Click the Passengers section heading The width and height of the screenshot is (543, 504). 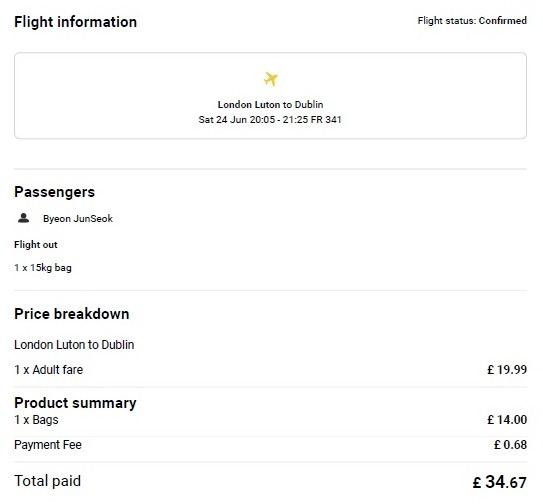[x=54, y=192]
